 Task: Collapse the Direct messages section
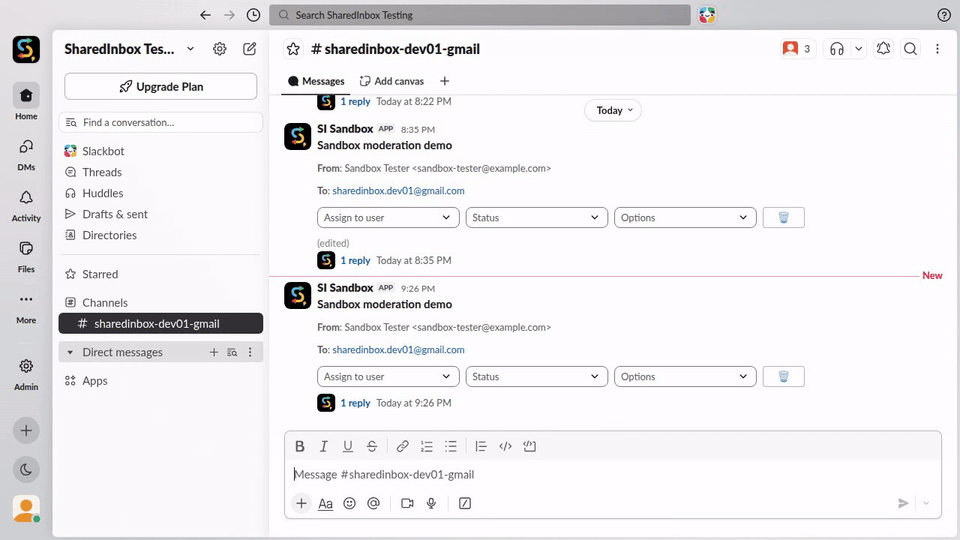point(70,352)
